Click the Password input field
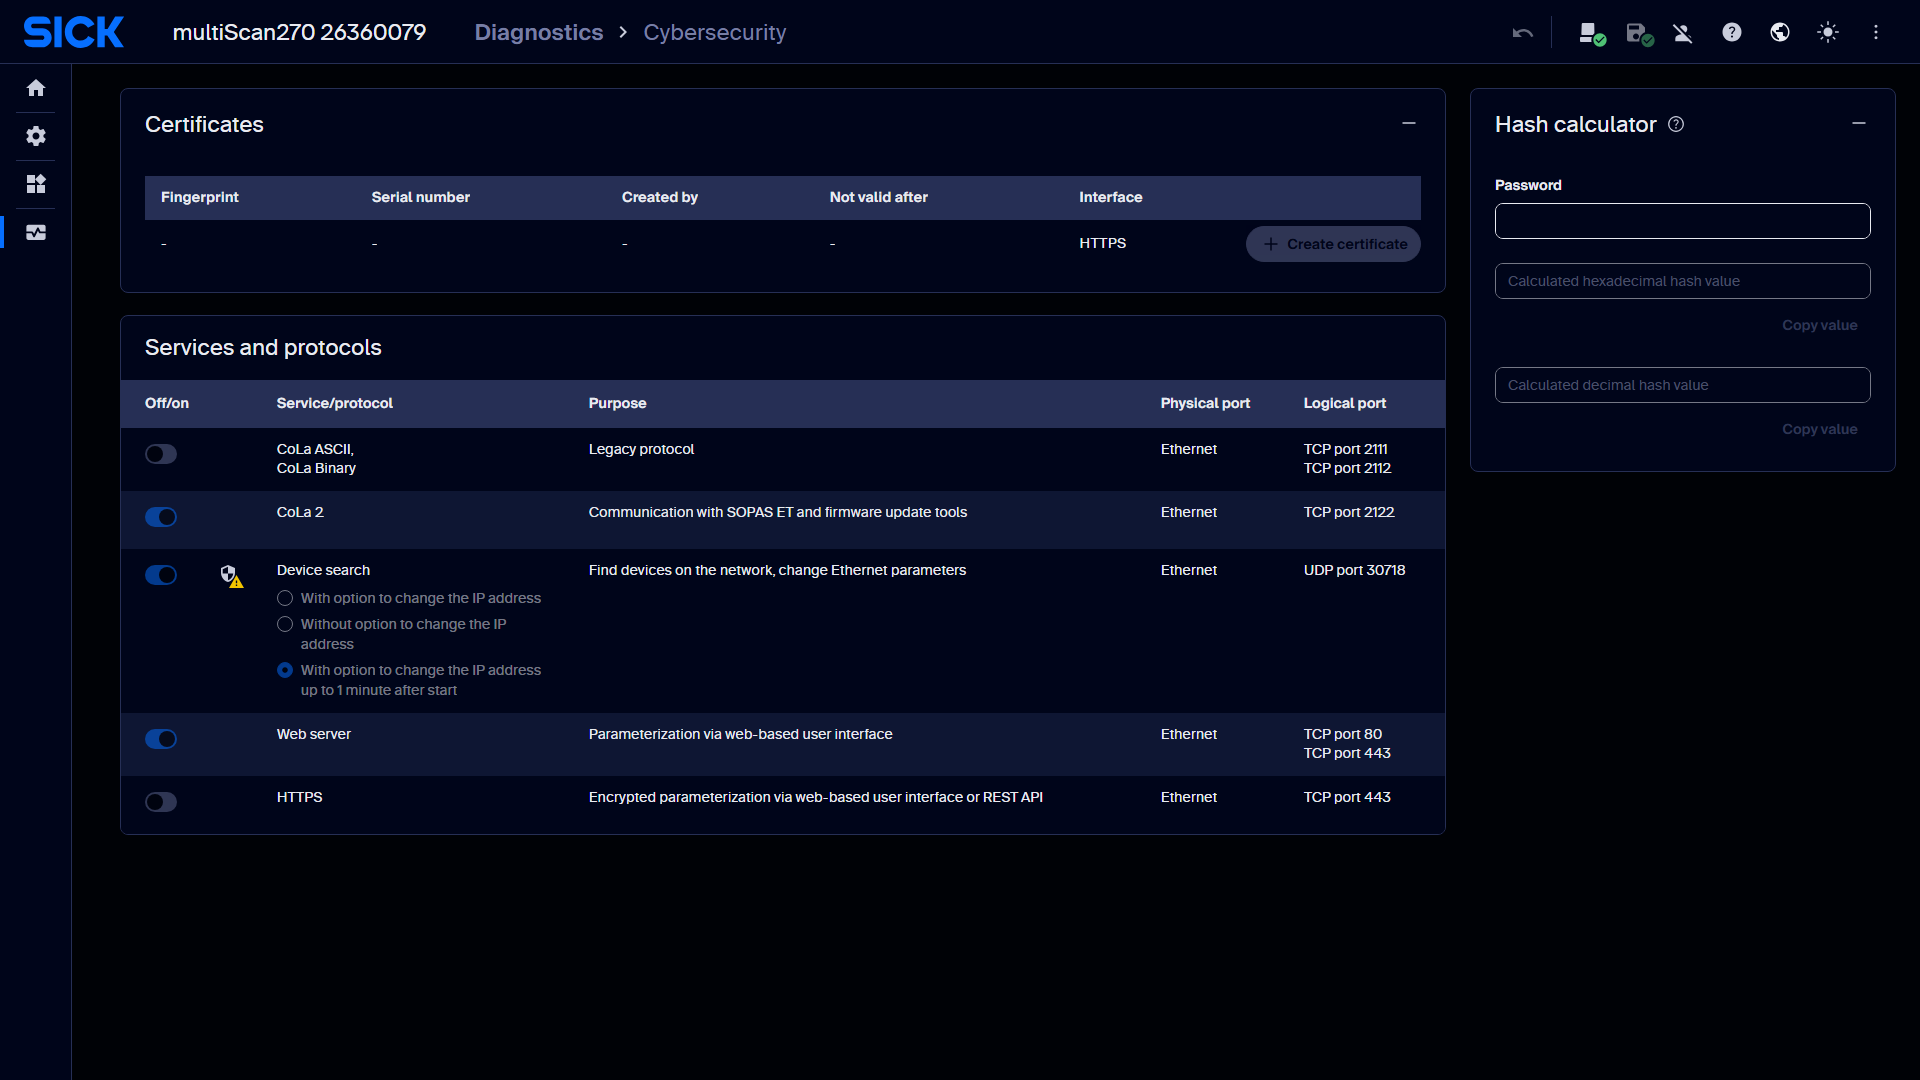This screenshot has height=1080, width=1920. click(x=1682, y=221)
